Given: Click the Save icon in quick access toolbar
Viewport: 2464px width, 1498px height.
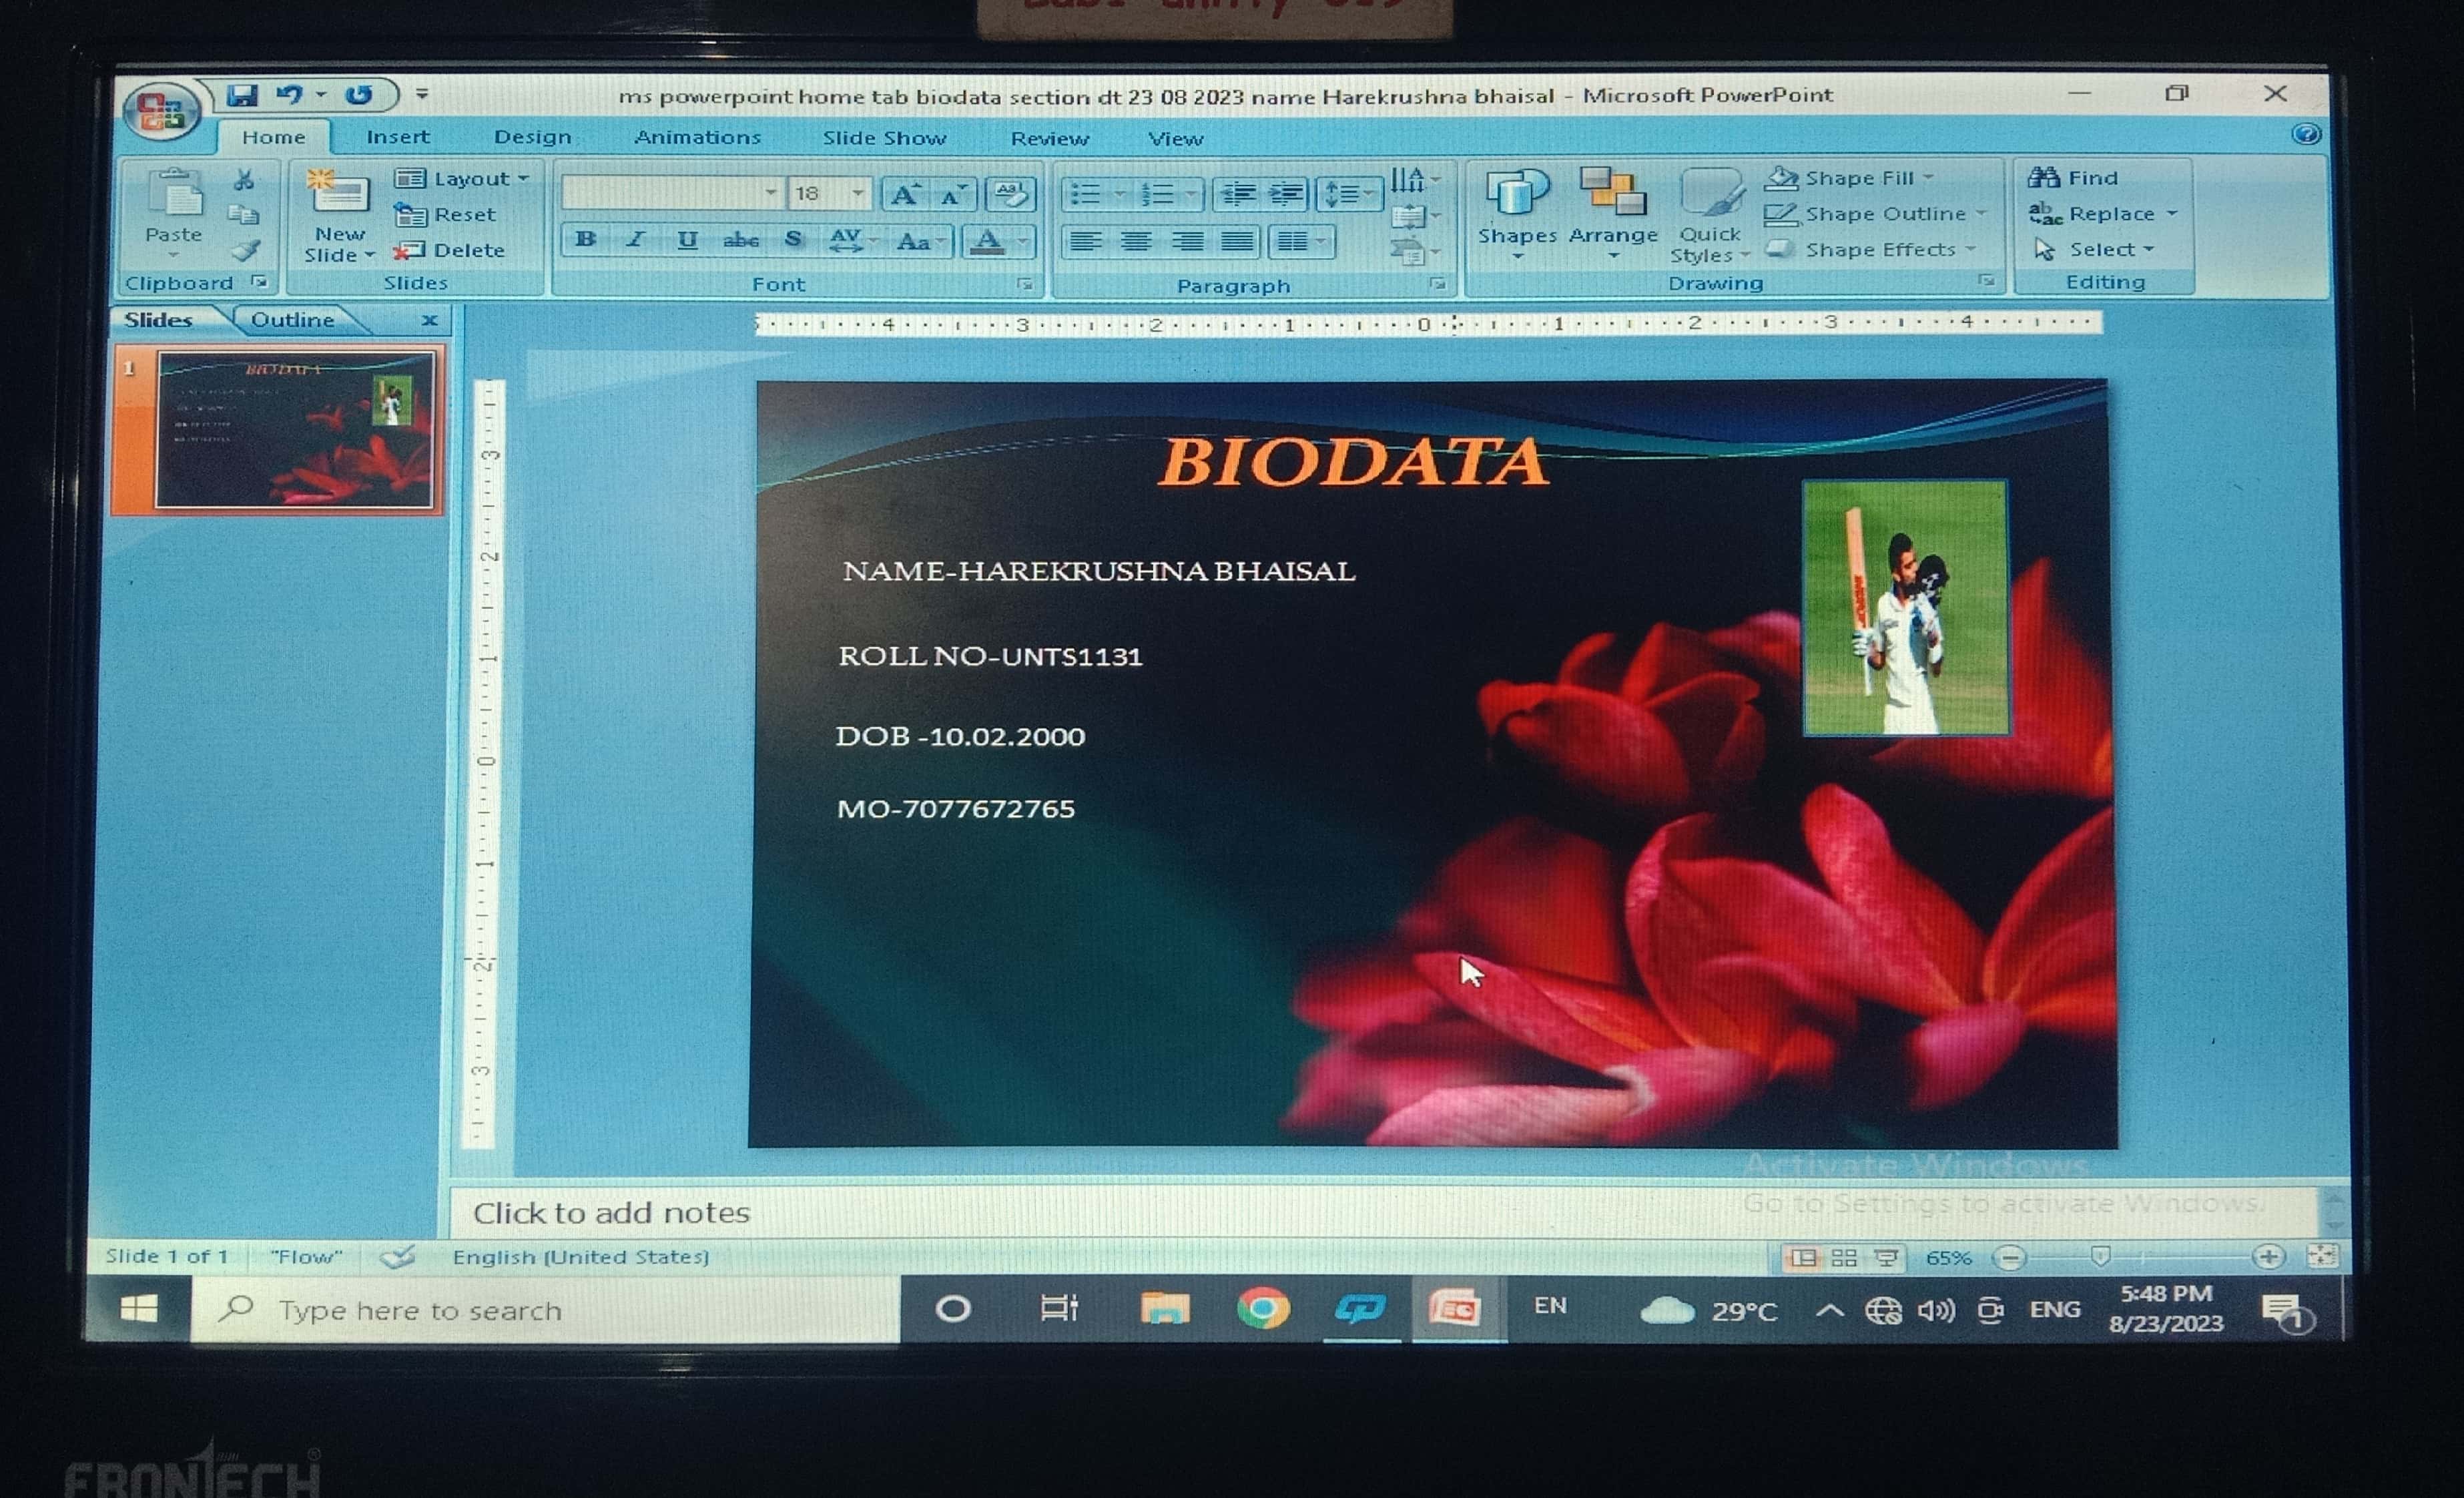Looking at the screenshot, I should (x=241, y=95).
